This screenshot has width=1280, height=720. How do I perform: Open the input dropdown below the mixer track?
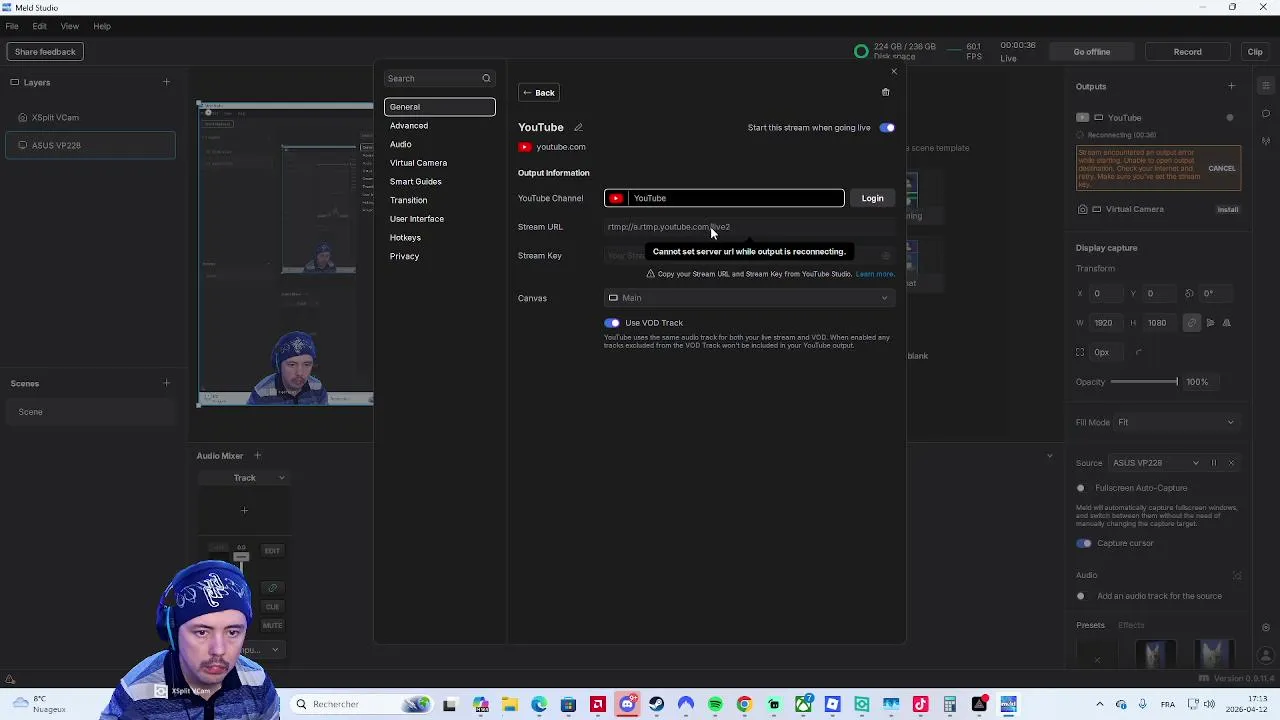260,650
